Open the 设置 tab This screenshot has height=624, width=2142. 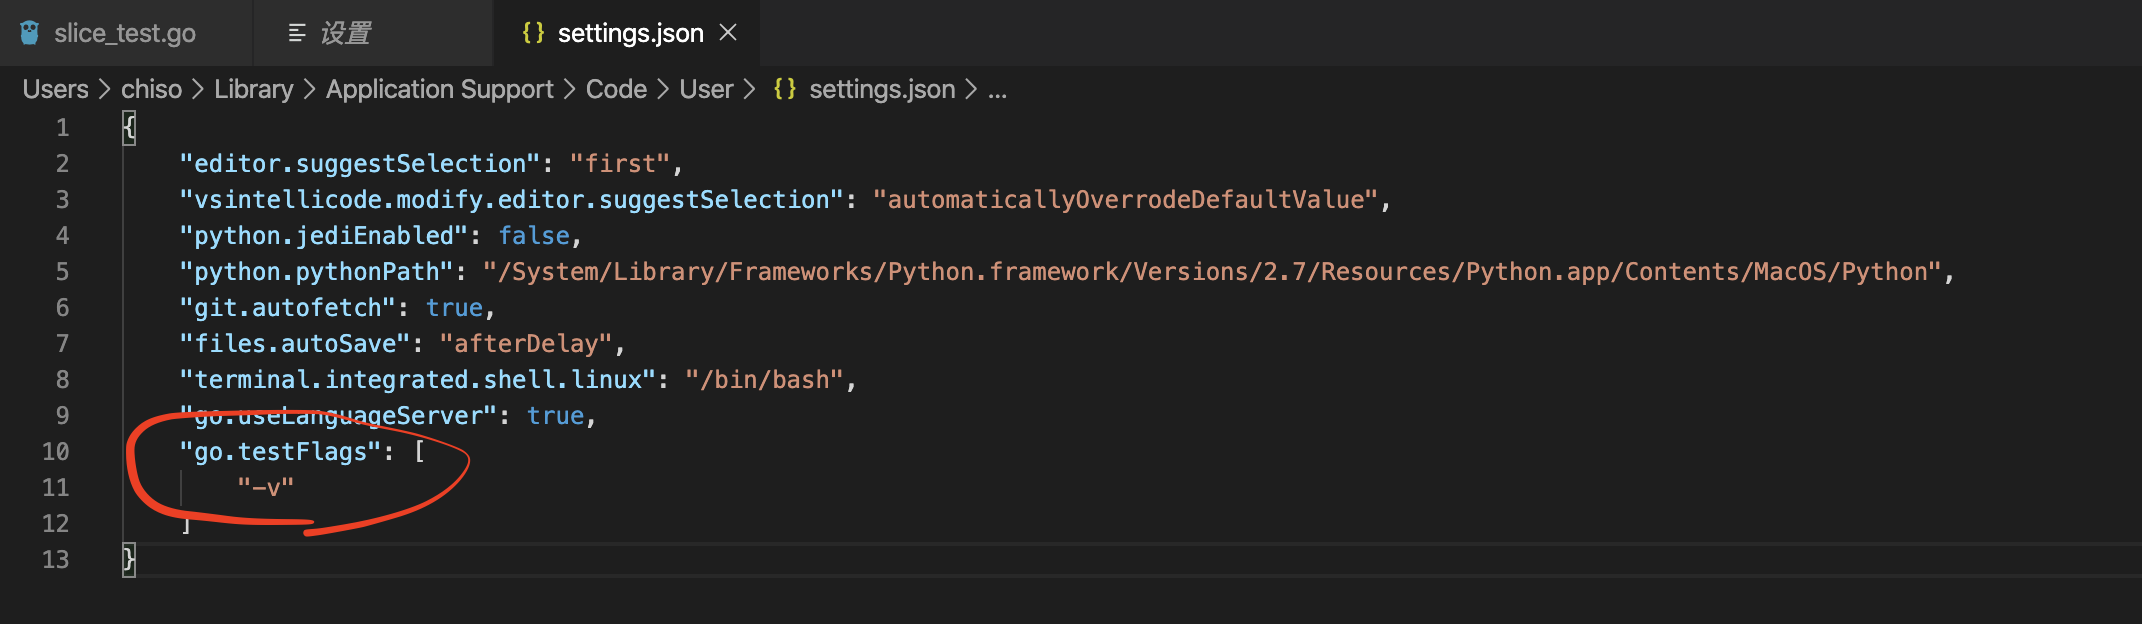tap(345, 33)
